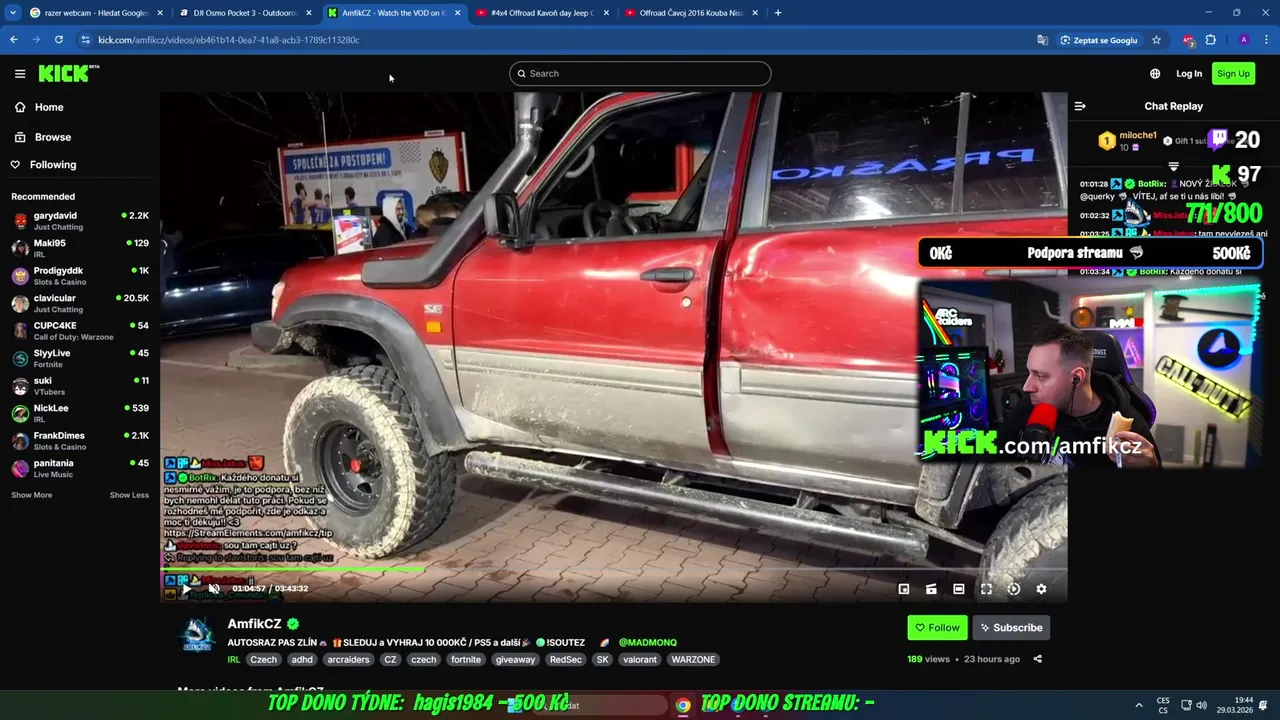This screenshot has height=720, width=1280.
Task: Open recommended channel panitania
Action: 80,468
